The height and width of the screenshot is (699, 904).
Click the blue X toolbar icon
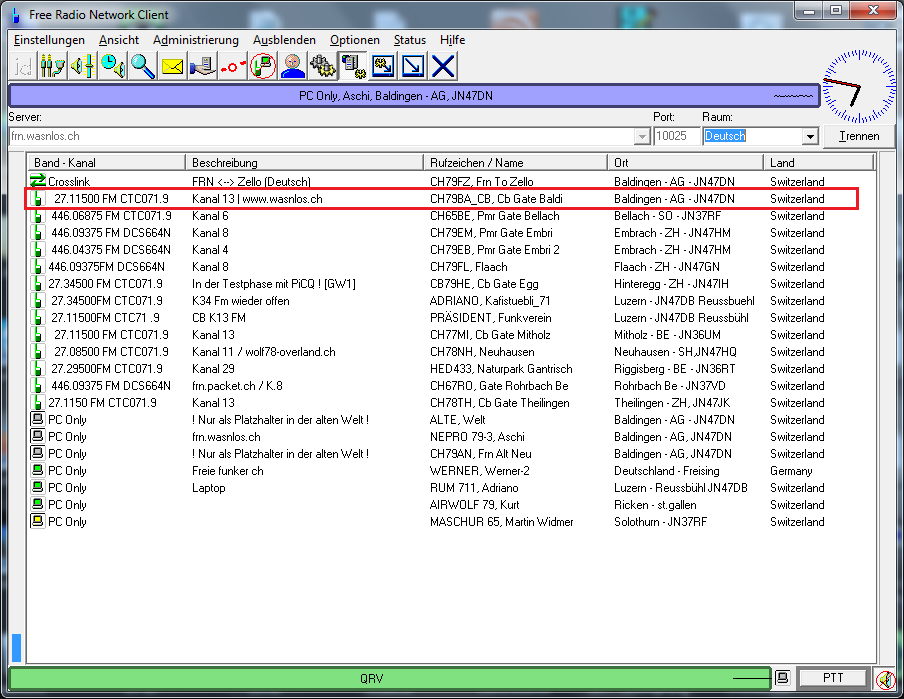tap(443, 66)
